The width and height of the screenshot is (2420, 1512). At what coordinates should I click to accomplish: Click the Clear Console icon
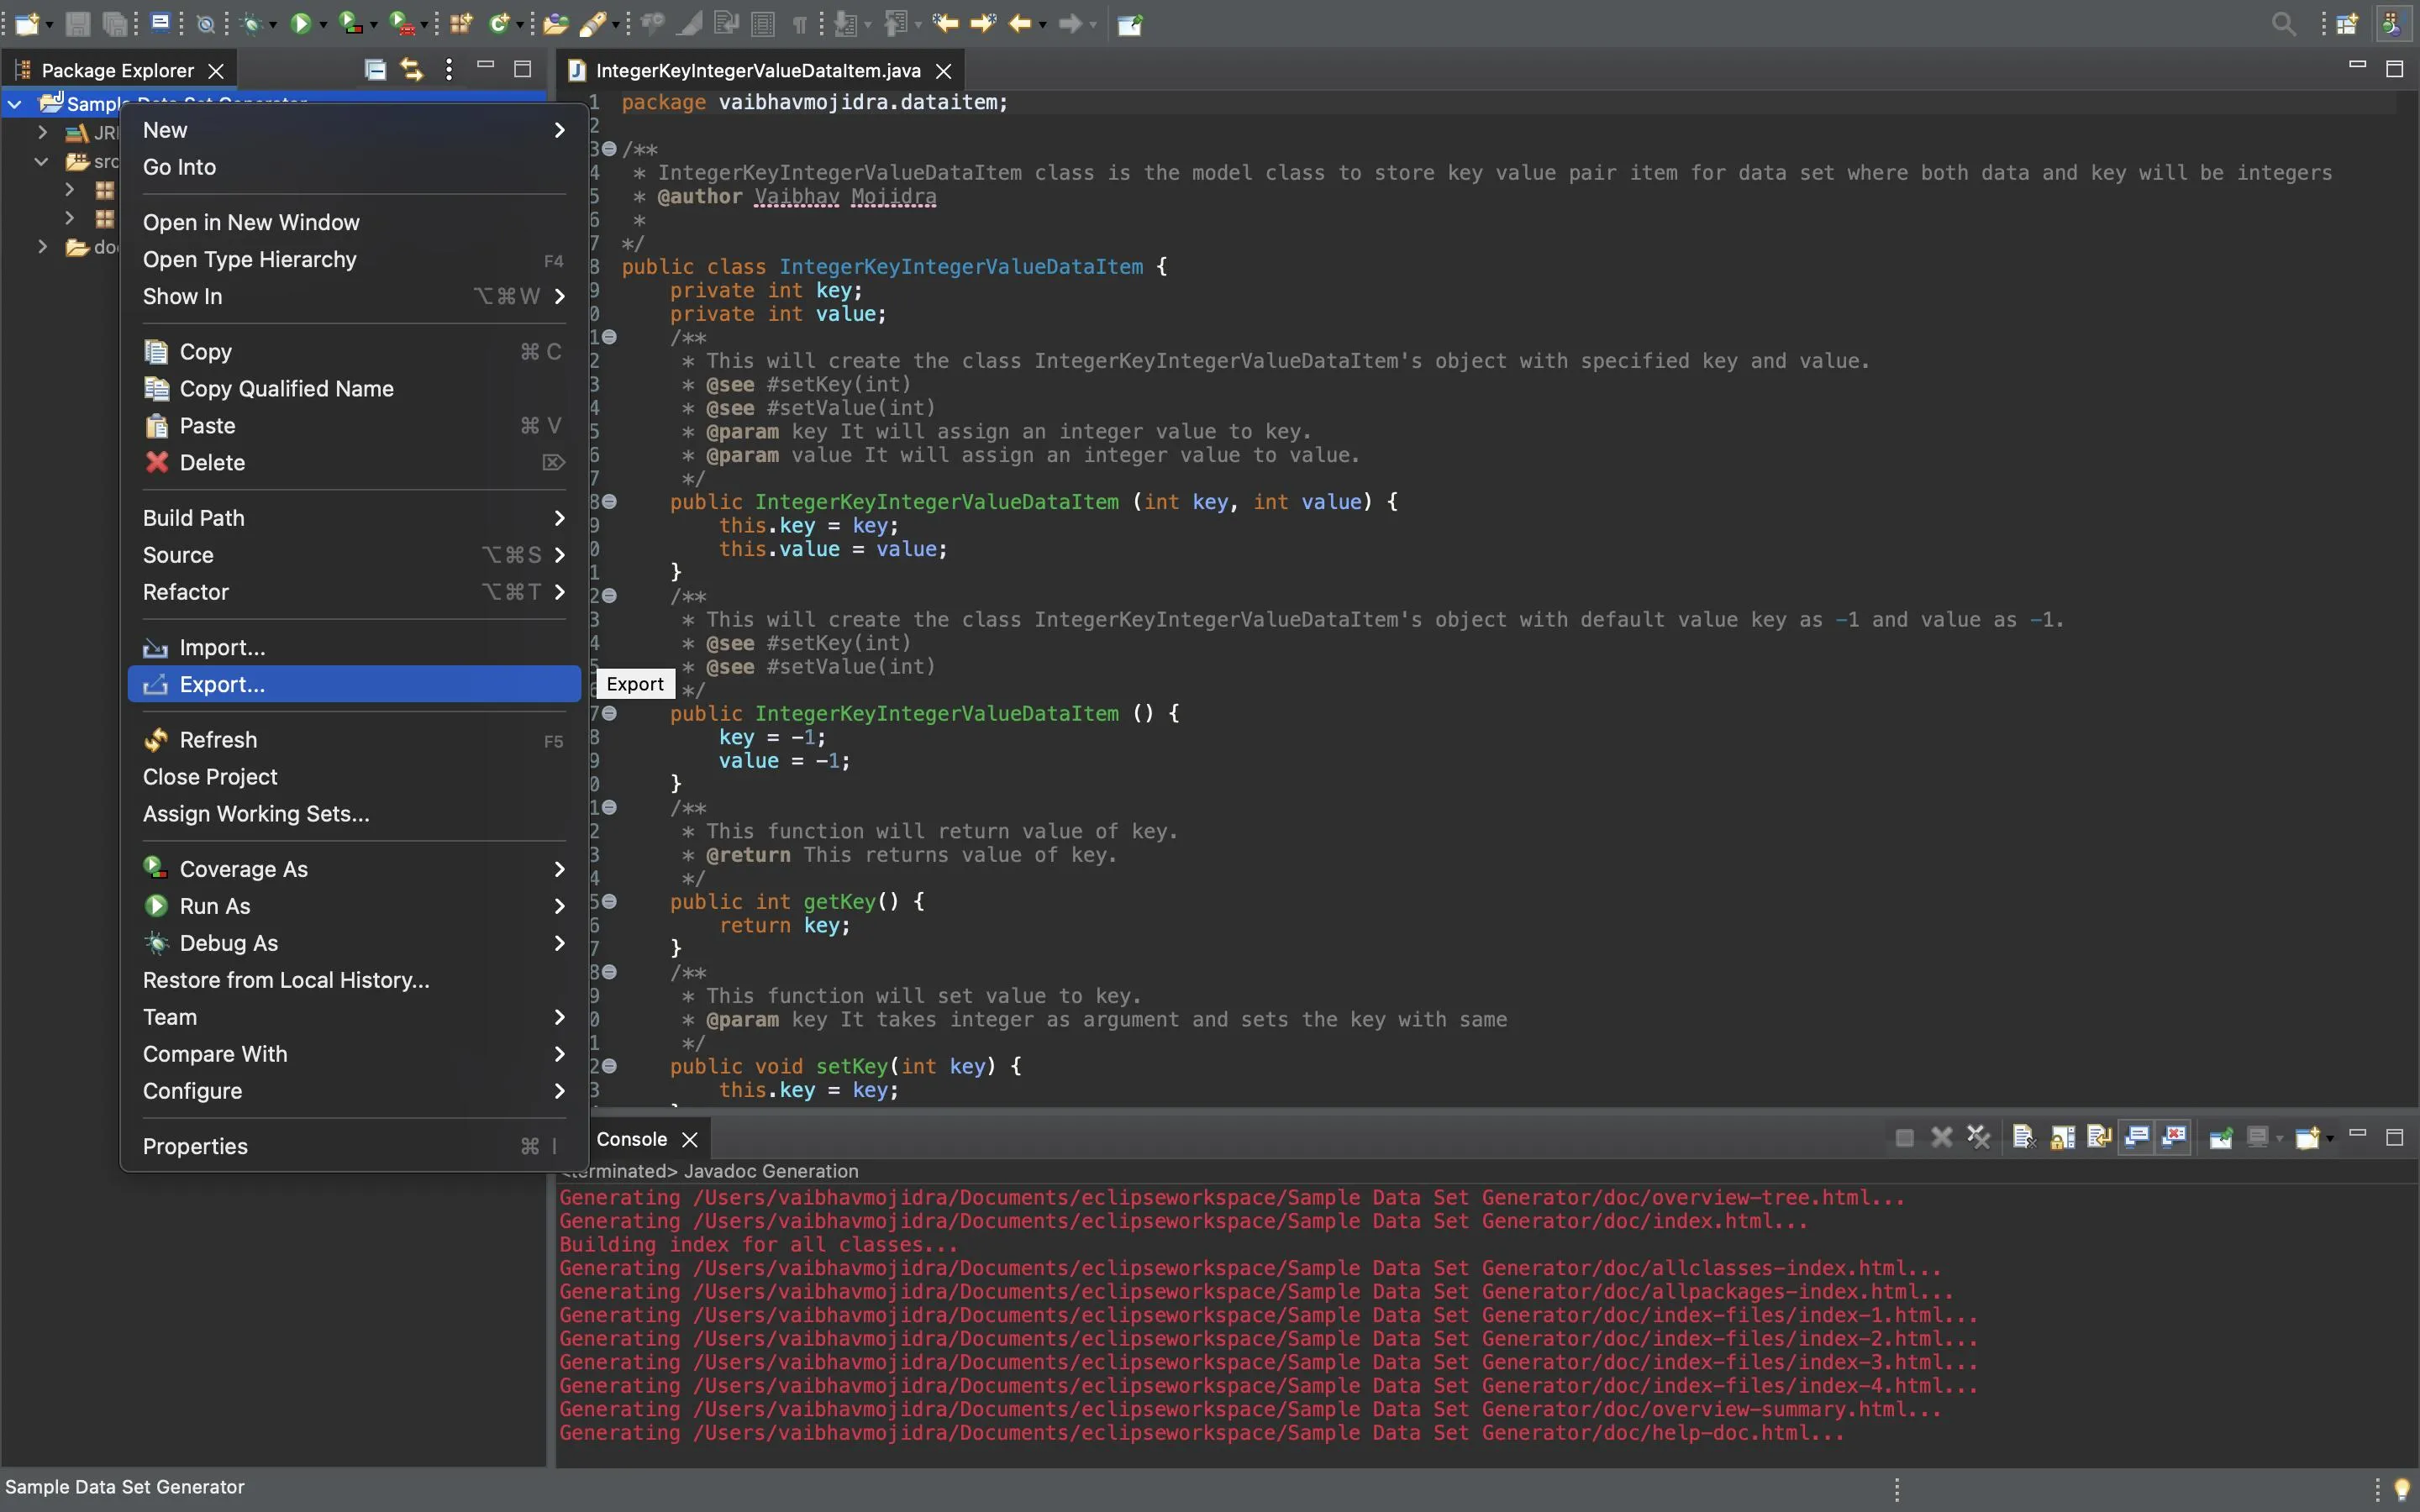[2024, 1137]
